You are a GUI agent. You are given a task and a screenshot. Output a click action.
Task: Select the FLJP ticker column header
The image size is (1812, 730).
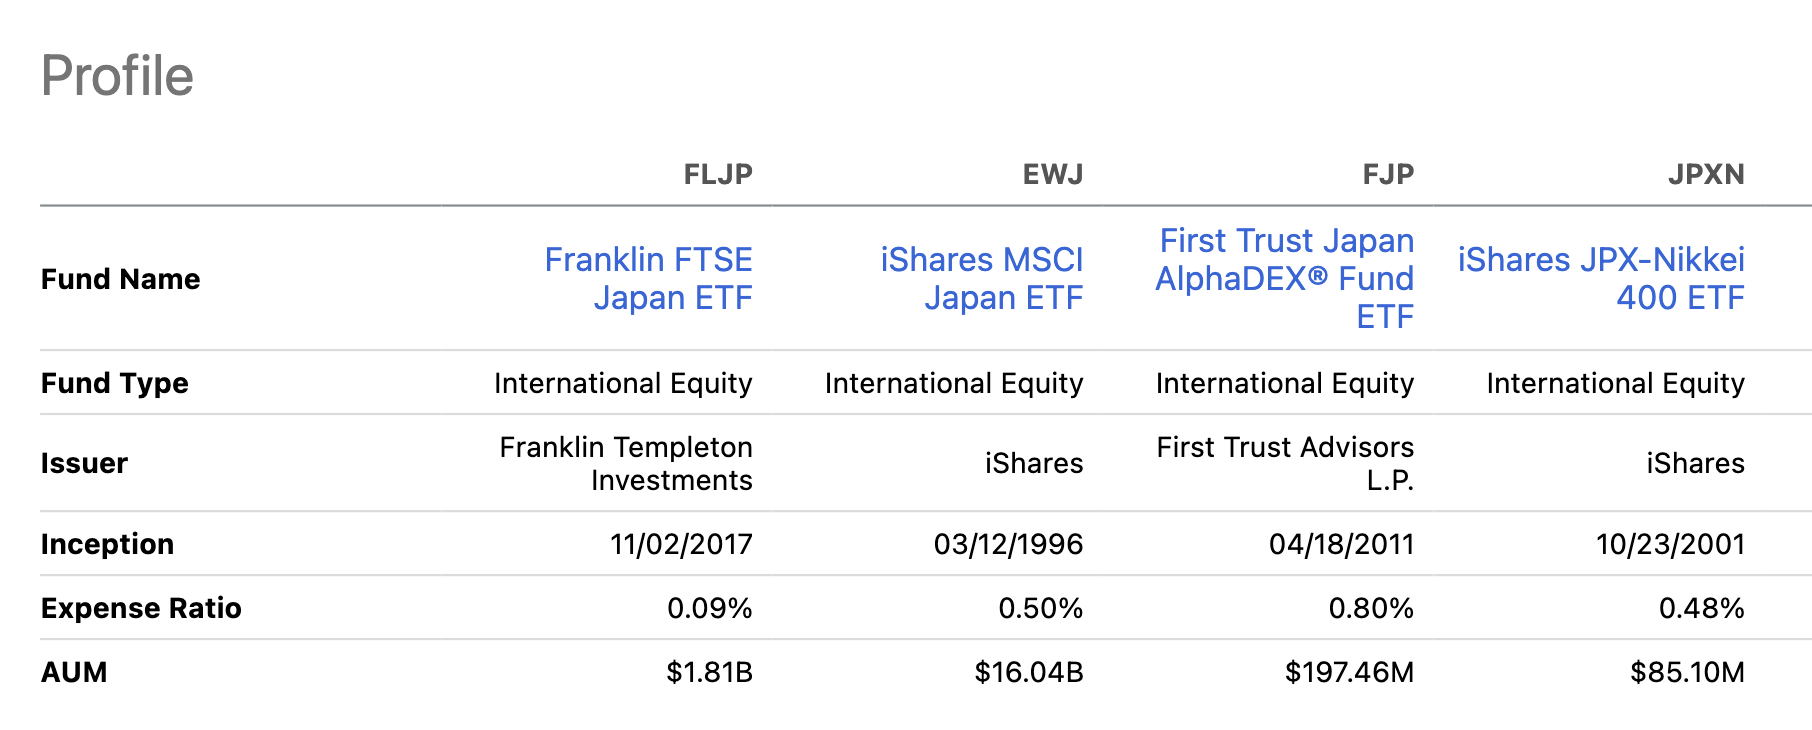point(717,174)
